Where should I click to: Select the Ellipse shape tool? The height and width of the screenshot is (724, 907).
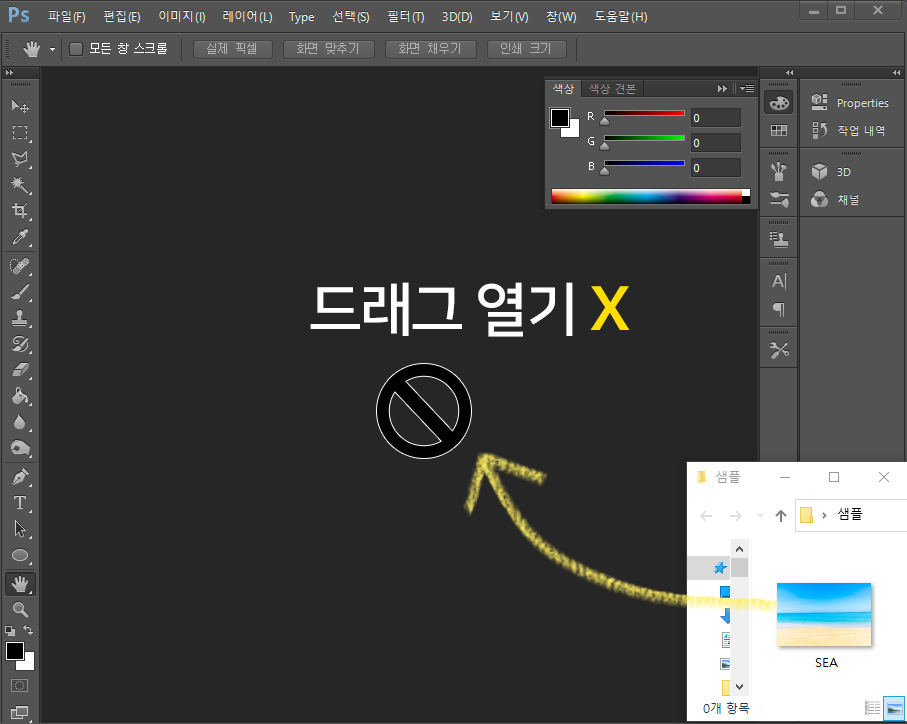click(20, 556)
